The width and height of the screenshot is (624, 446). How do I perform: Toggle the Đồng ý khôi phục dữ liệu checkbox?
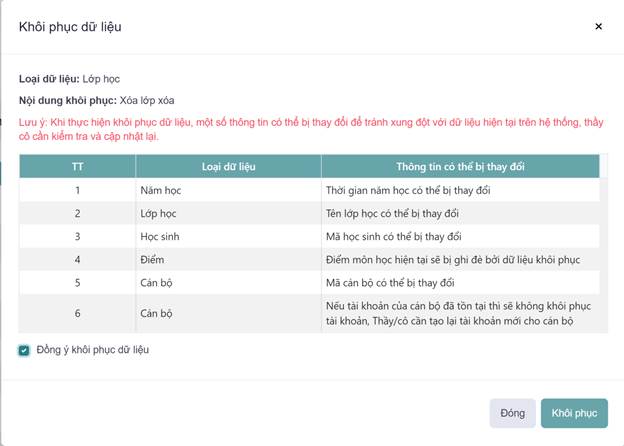point(24,350)
